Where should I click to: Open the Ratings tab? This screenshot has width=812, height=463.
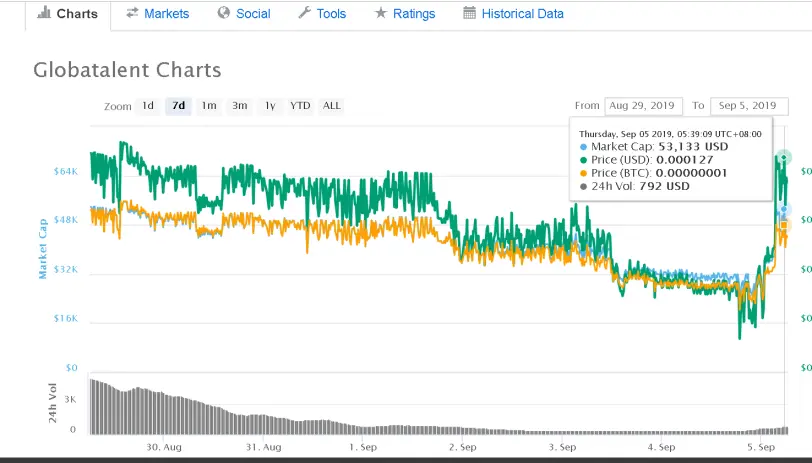click(405, 14)
